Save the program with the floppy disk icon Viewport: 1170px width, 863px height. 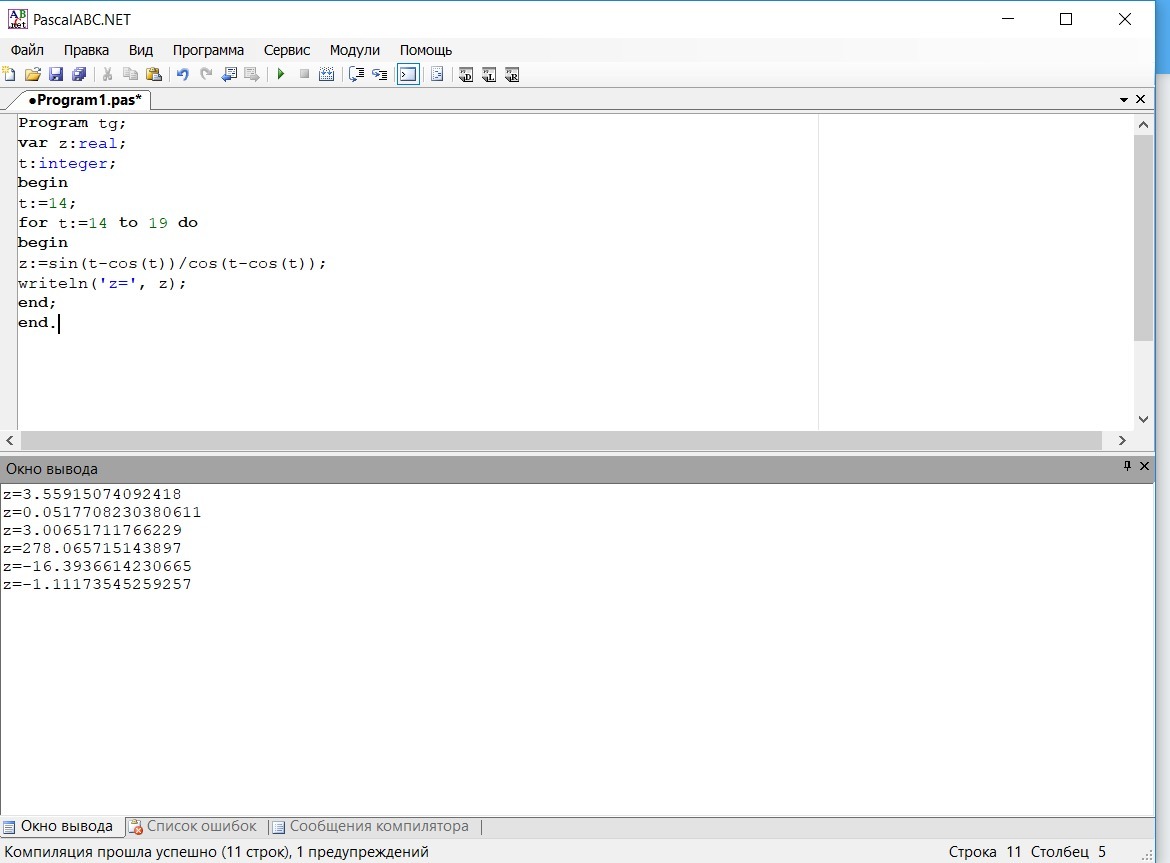[56, 74]
